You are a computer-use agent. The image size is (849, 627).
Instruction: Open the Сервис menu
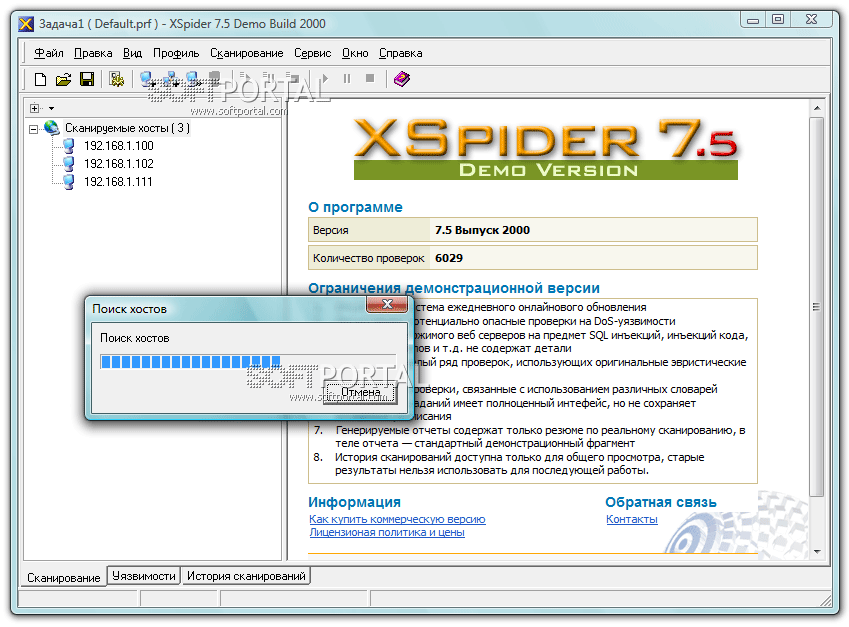point(312,53)
